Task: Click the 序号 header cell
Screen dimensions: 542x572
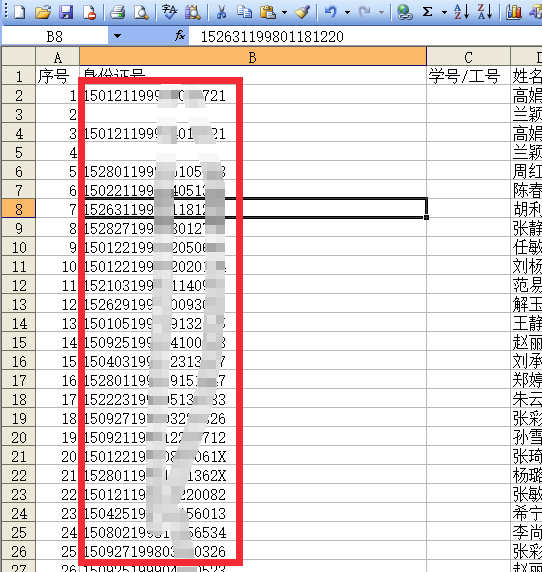Action: (57, 76)
